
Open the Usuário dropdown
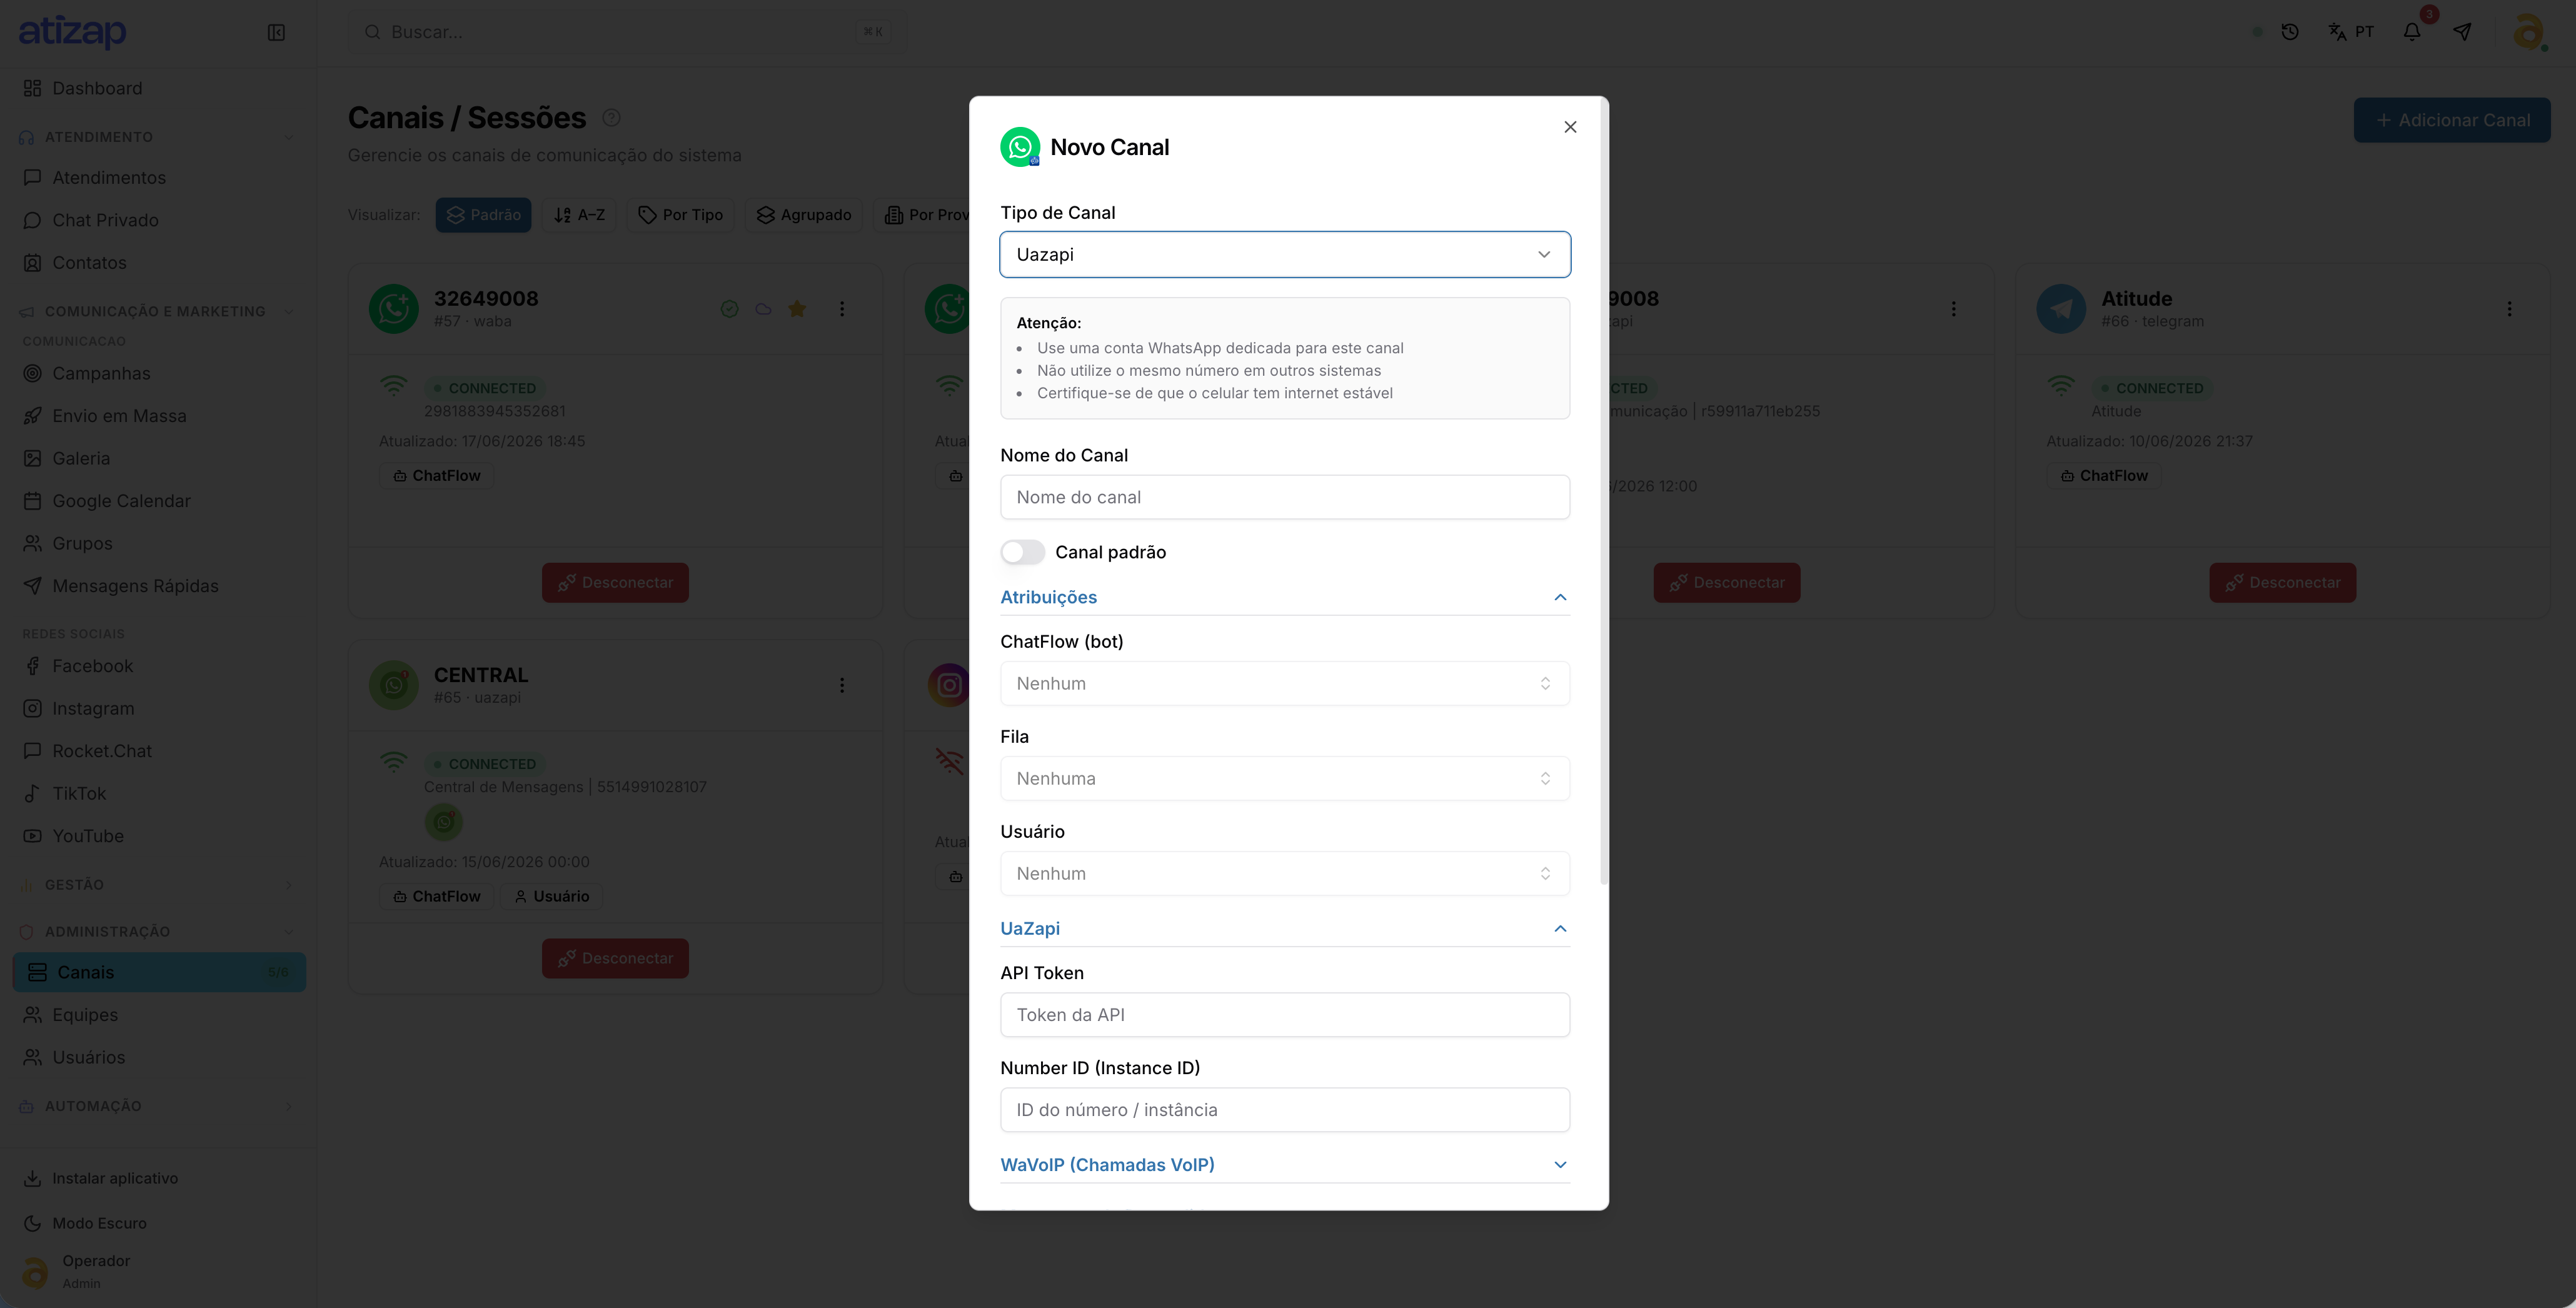[x=1285, y=873]
